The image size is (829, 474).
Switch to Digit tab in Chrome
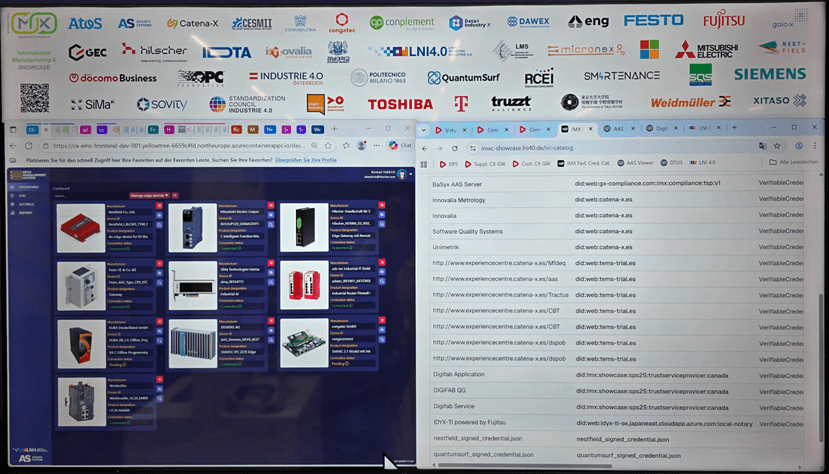(x=661, y=128)
